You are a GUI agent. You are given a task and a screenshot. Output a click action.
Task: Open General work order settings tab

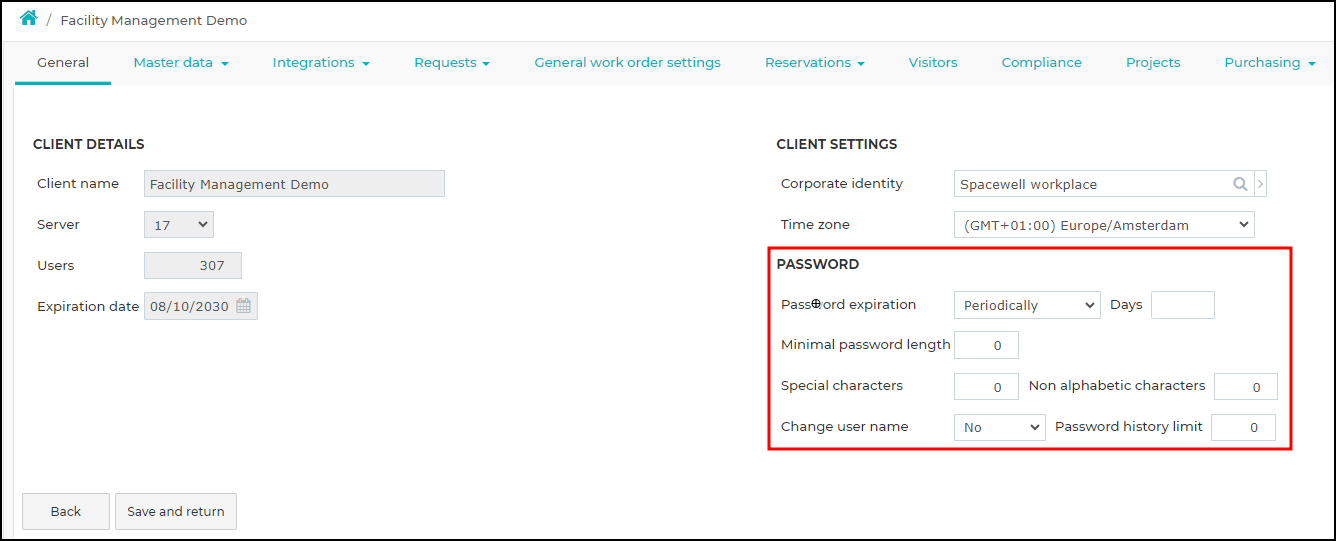pos(627,63)
